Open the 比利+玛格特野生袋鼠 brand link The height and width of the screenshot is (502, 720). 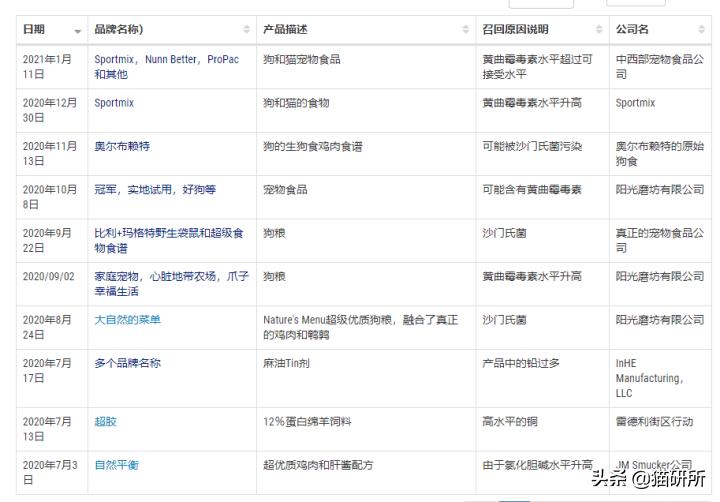point(169,240)
